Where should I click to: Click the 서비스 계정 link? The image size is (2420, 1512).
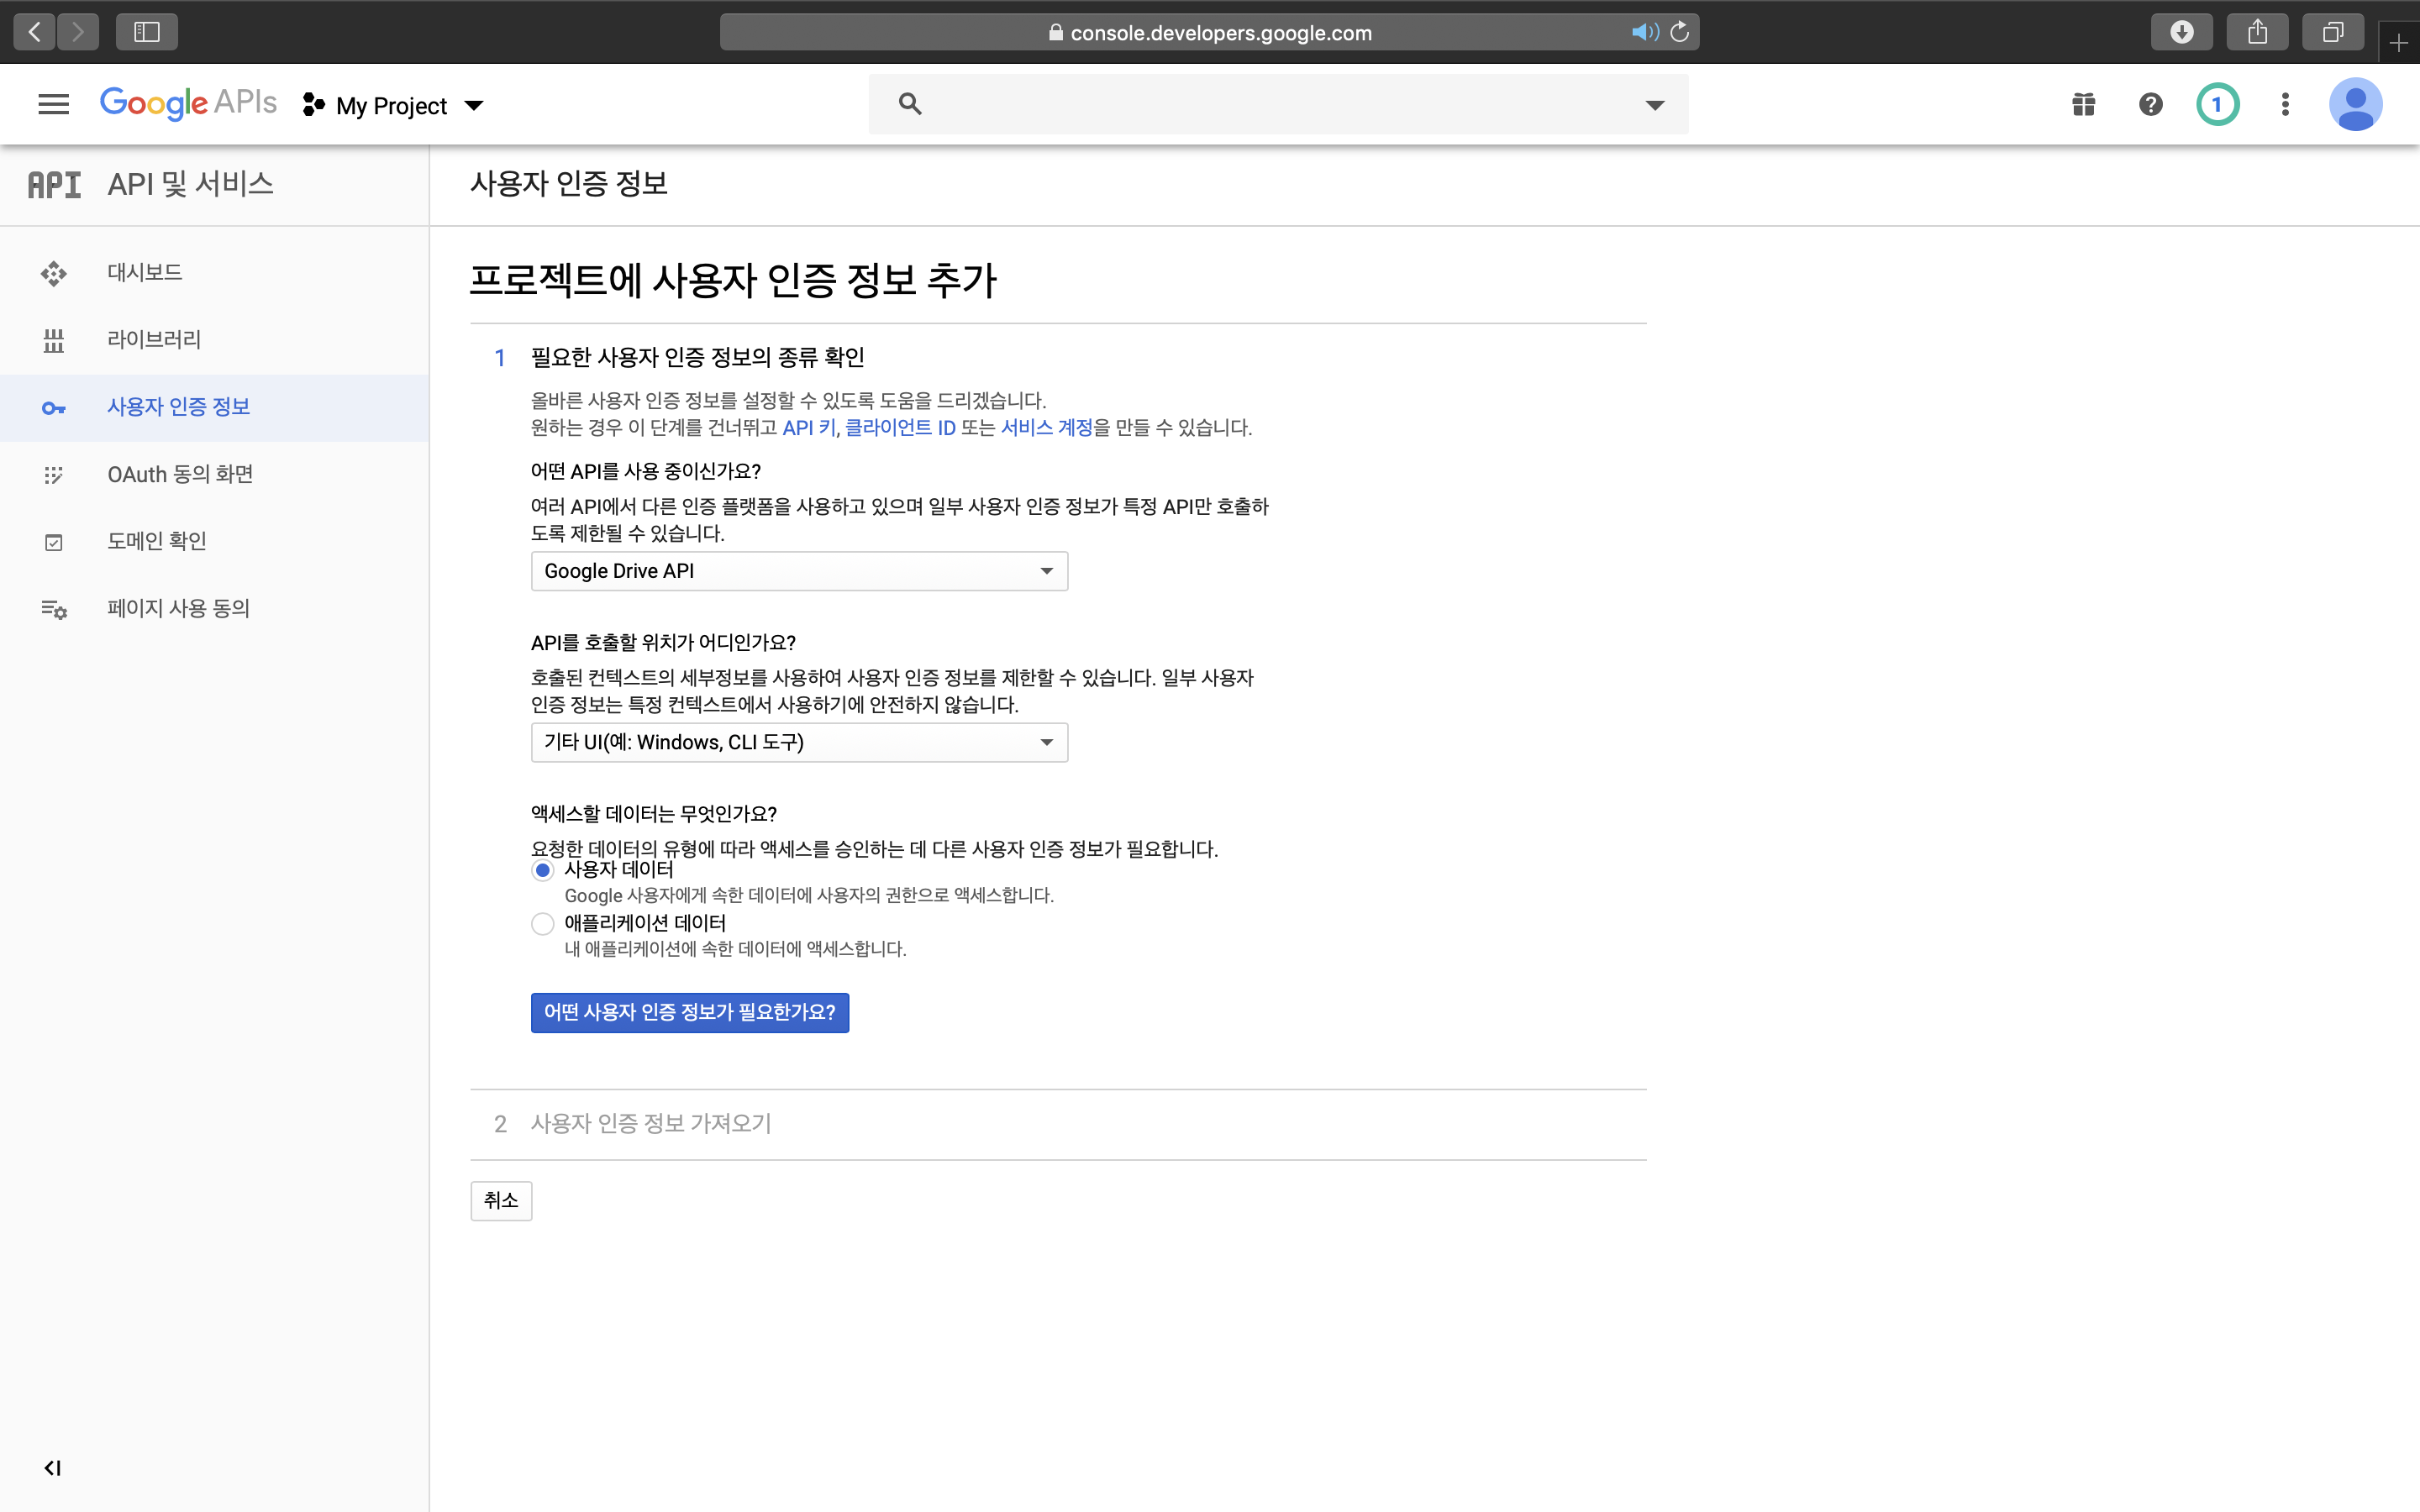(1046, 428)
